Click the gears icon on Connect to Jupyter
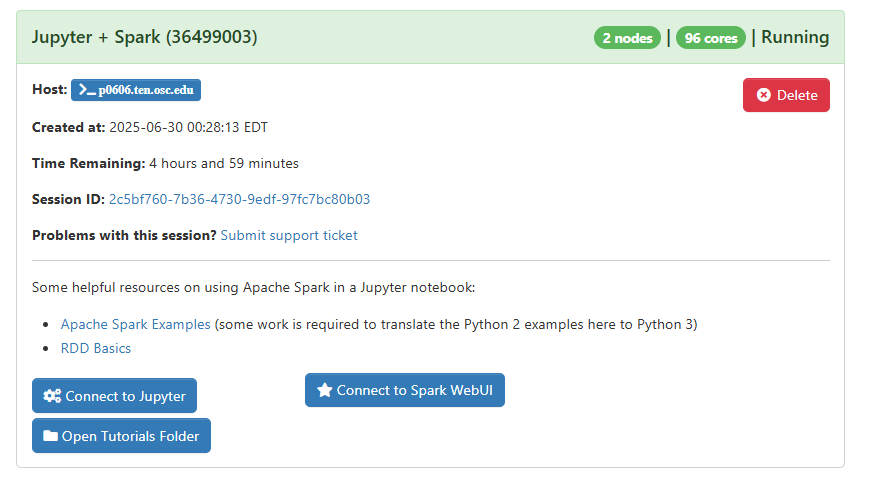894x484 pixels. click(52, 396)
